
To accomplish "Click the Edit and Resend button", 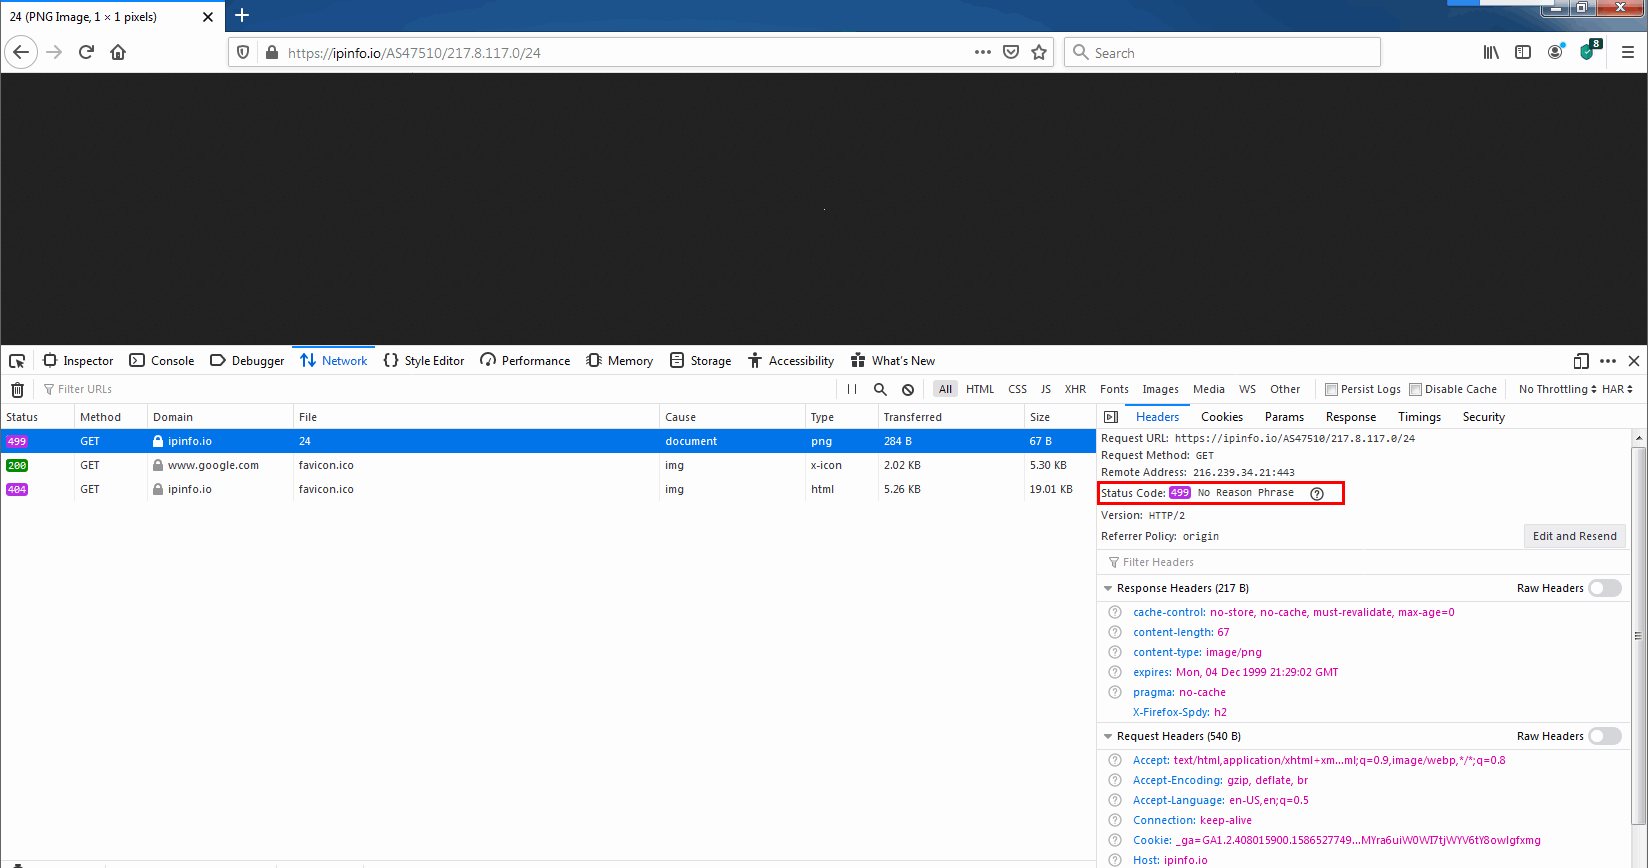I will coord(1574,536).
